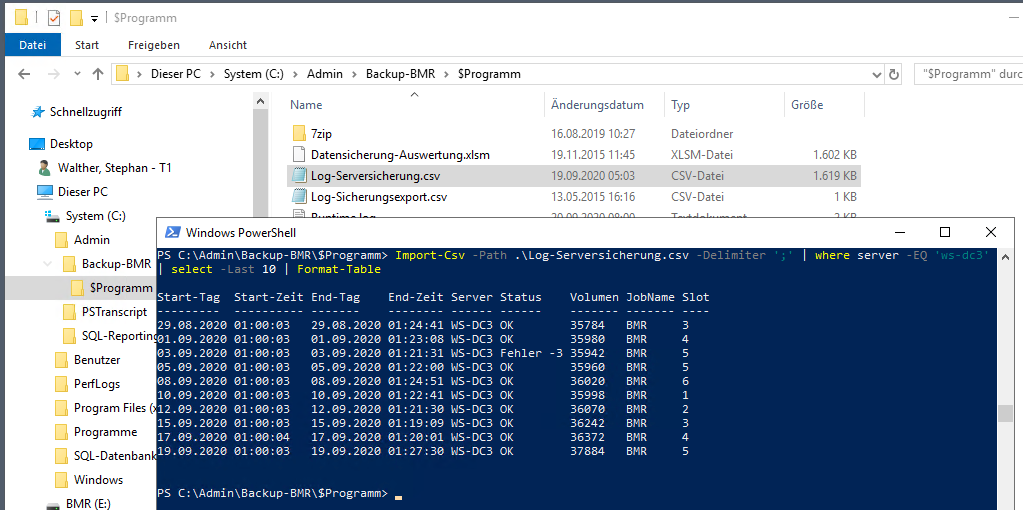Select Windows folder in tree
The image size is (1023, 510).
tap(99, 480)
